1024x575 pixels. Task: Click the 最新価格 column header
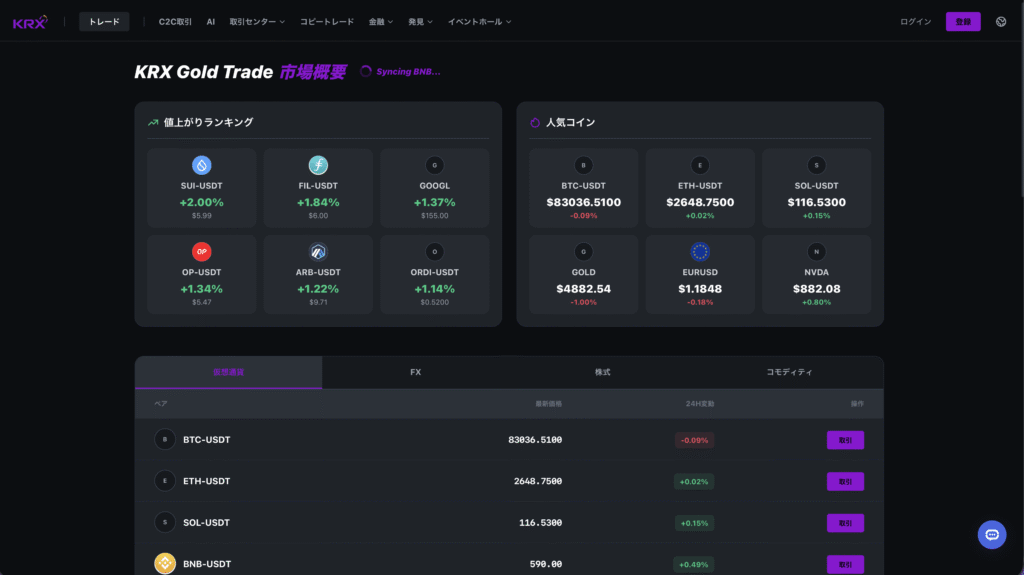click(x=549, y=404)
